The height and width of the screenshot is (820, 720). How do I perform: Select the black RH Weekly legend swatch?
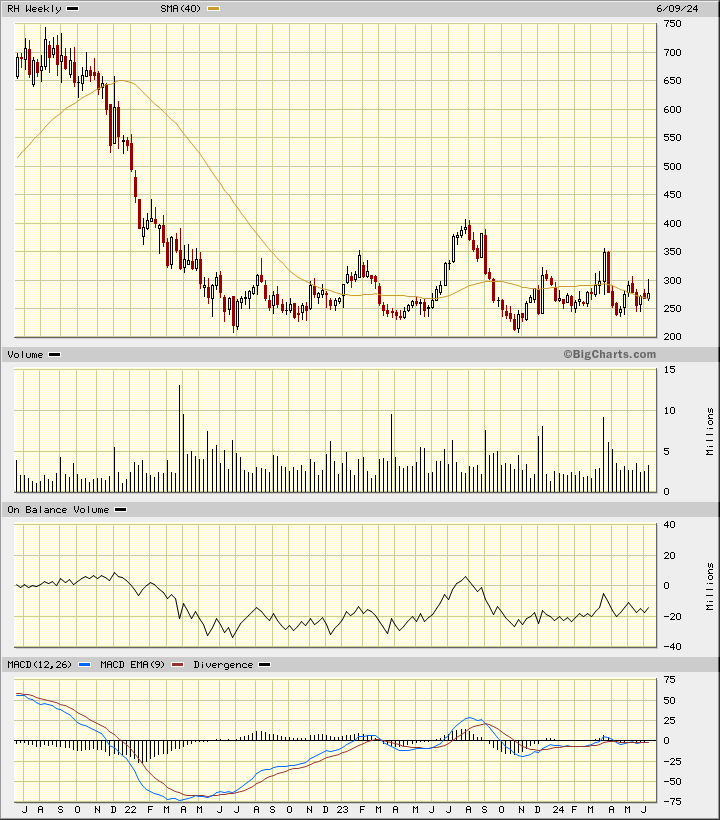coord(72,9)
